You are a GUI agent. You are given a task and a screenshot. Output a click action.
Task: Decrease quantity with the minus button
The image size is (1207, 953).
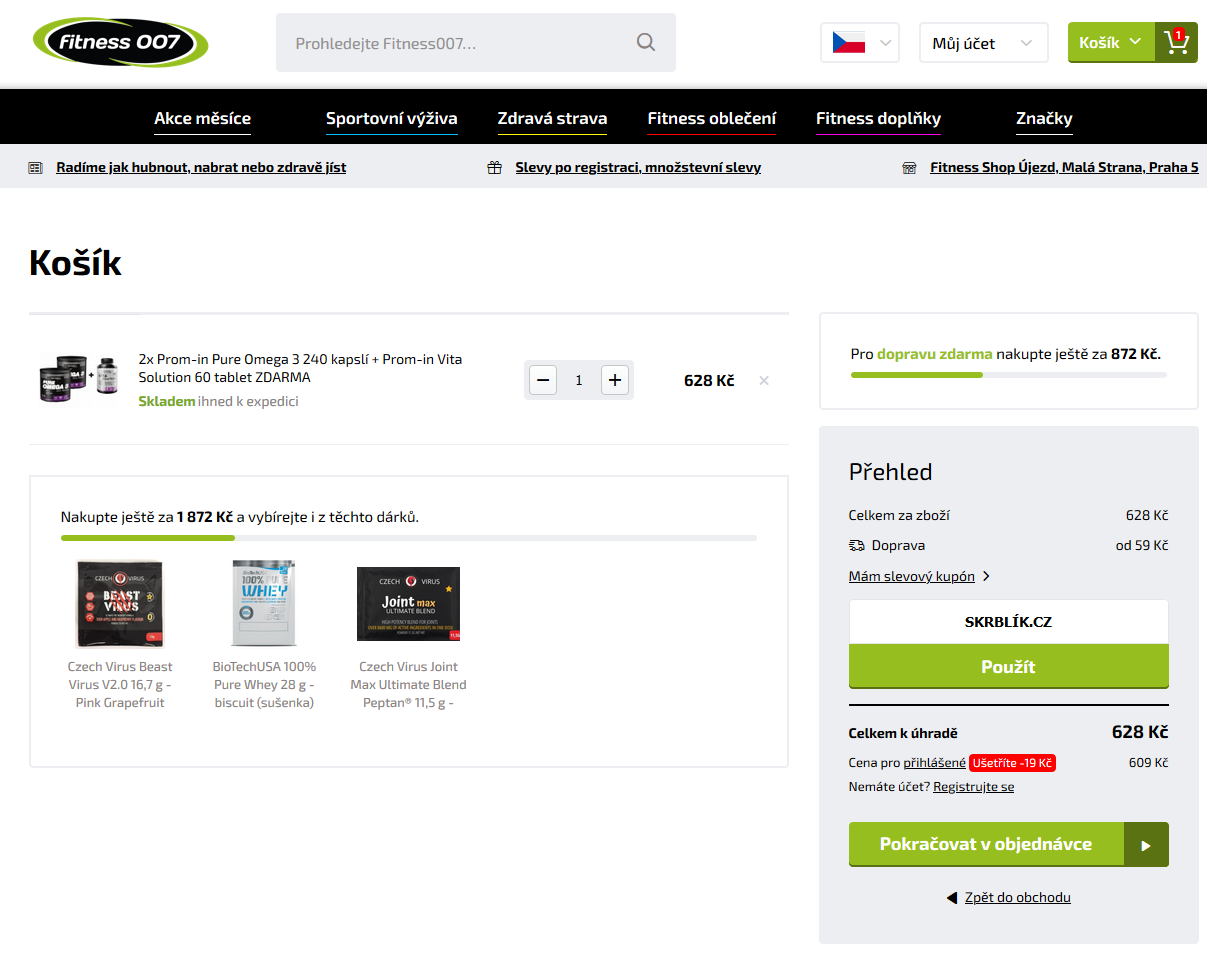tap(543, 380)
